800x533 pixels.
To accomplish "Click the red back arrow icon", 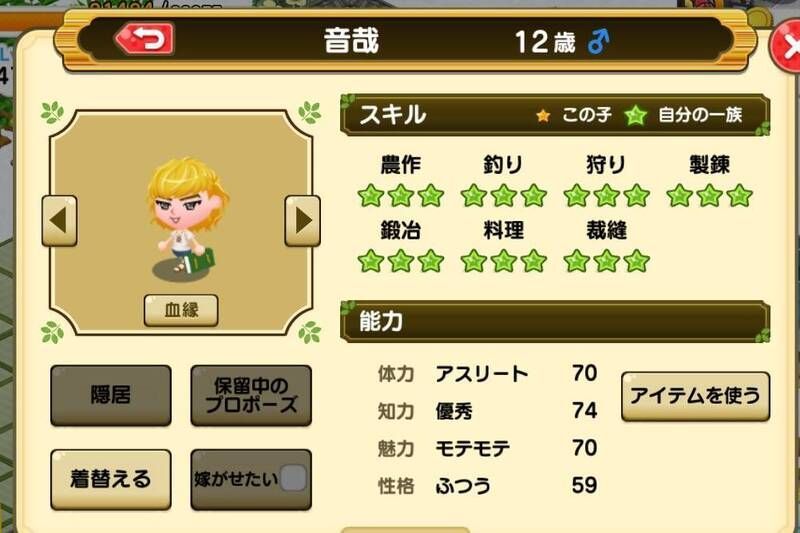I will [x=145, y=39].
